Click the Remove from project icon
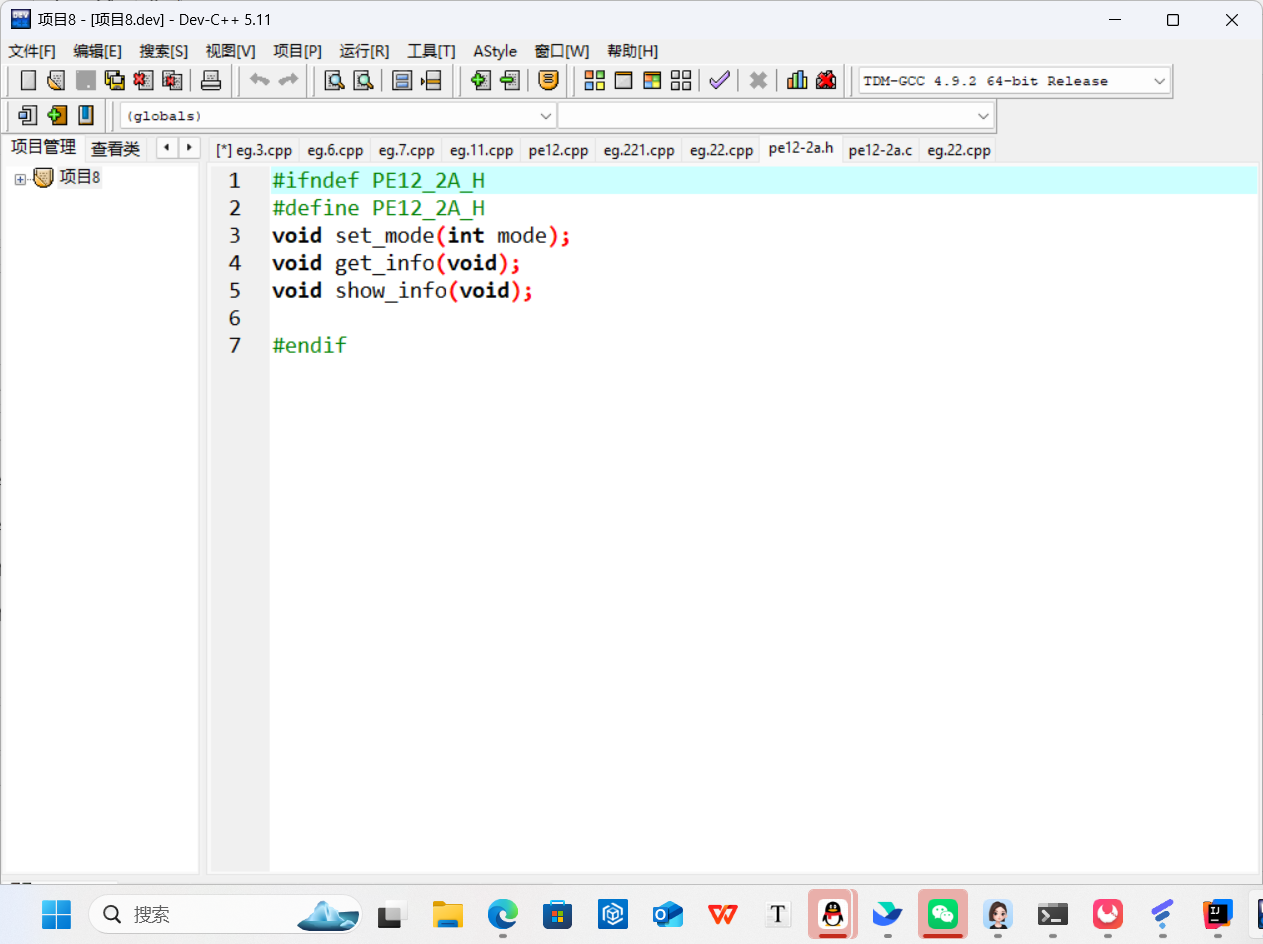This screenshot has width=1263, height=944. click(x=510, y=81)
